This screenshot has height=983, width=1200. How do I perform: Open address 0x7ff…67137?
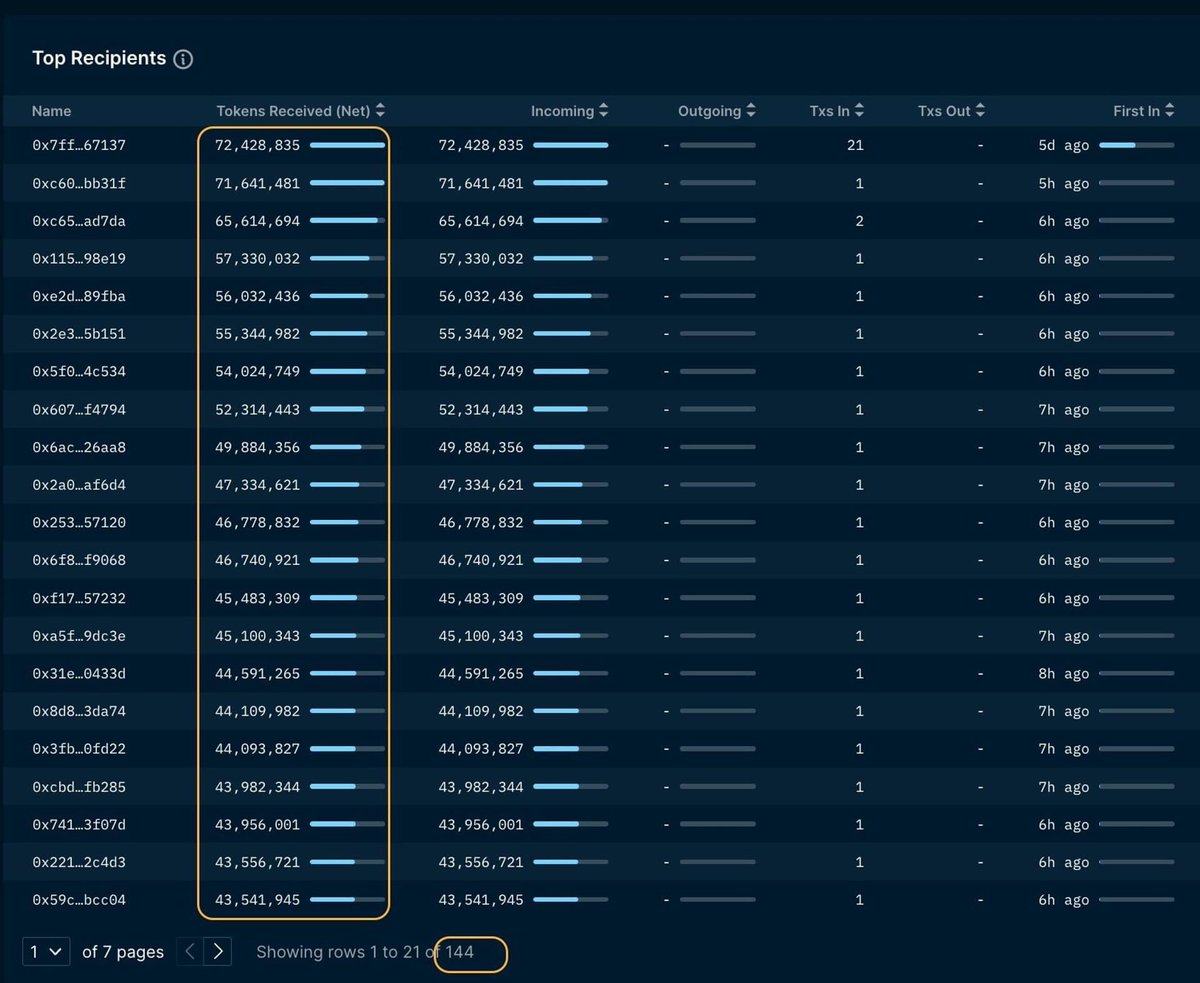point(79,145)
